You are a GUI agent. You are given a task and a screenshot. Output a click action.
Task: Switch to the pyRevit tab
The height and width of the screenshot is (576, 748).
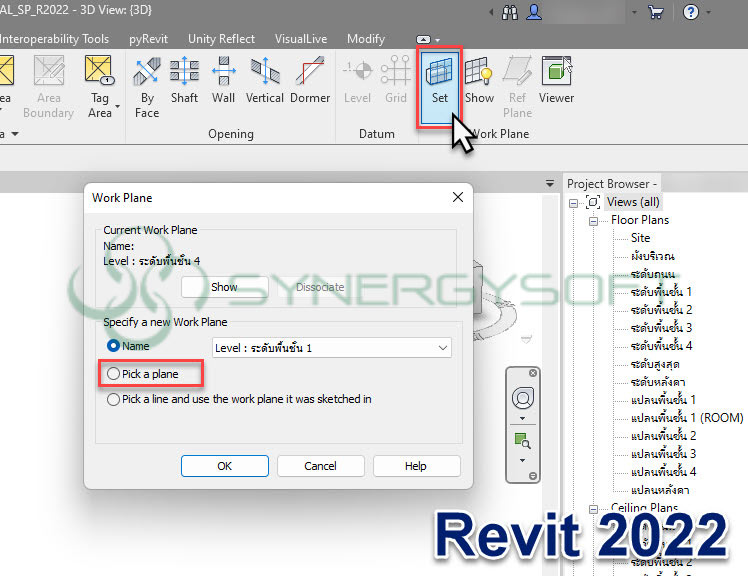tap(148, 39)
